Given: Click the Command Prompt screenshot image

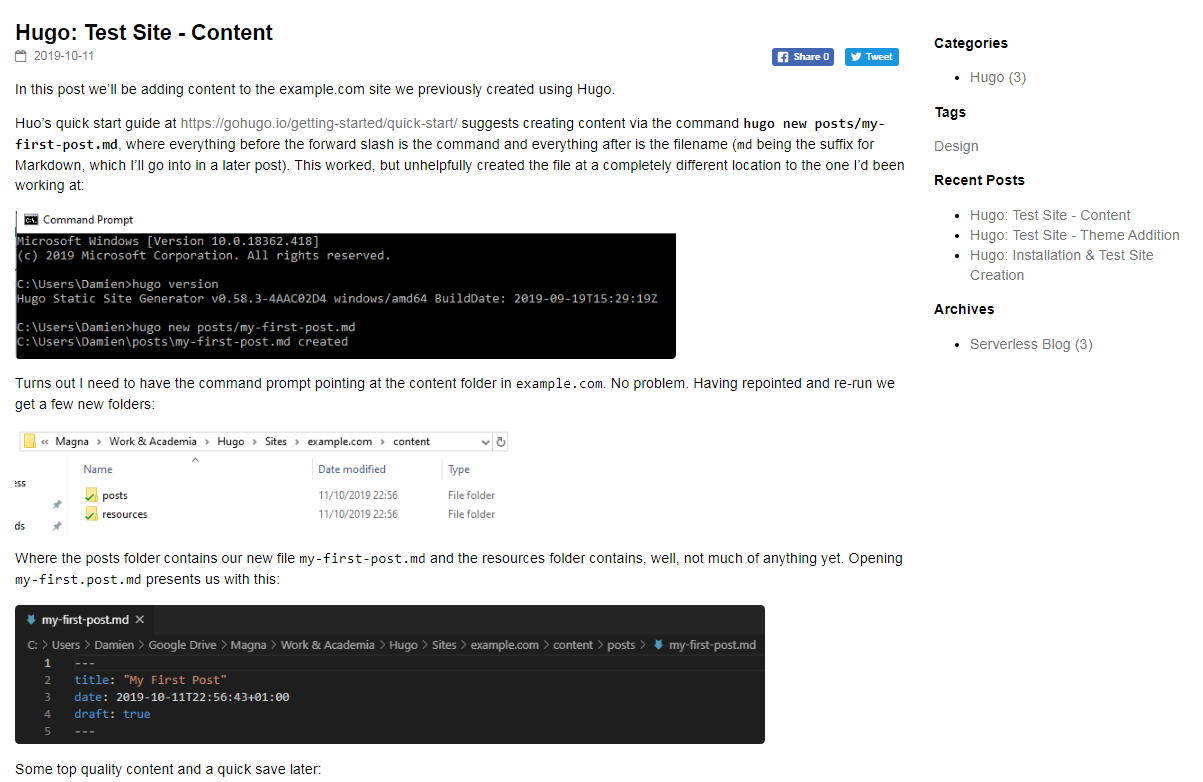Looking at the screenshot, I should (x=346, y=283).
